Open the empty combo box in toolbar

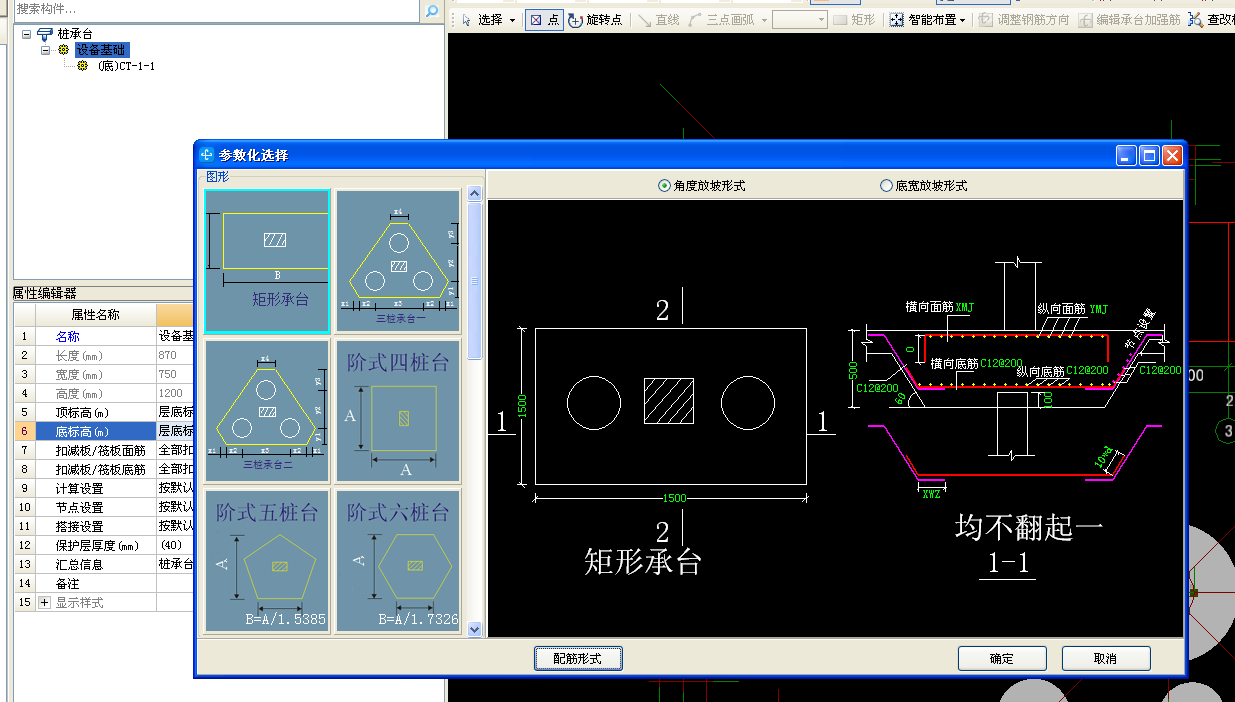point(800,19)
